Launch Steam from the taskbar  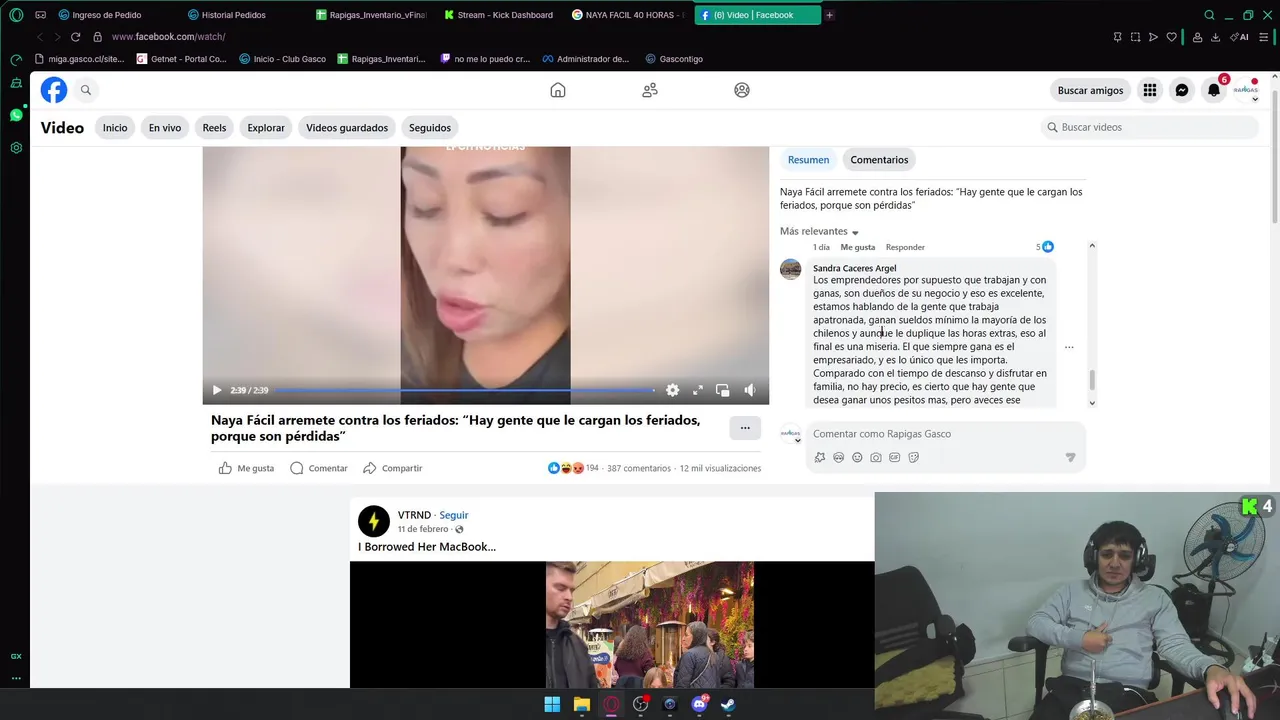(729, 704)
